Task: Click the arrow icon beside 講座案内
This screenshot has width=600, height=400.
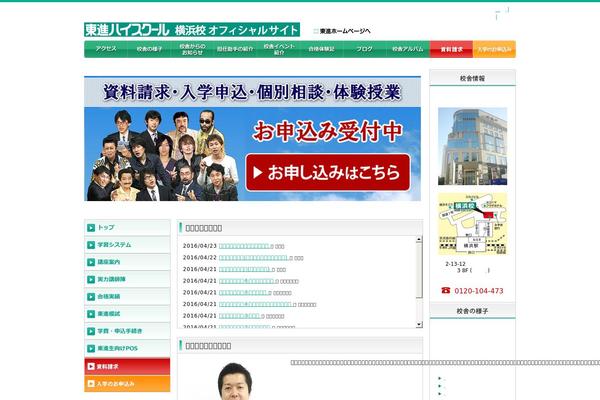Action: [x=91, y=262]
